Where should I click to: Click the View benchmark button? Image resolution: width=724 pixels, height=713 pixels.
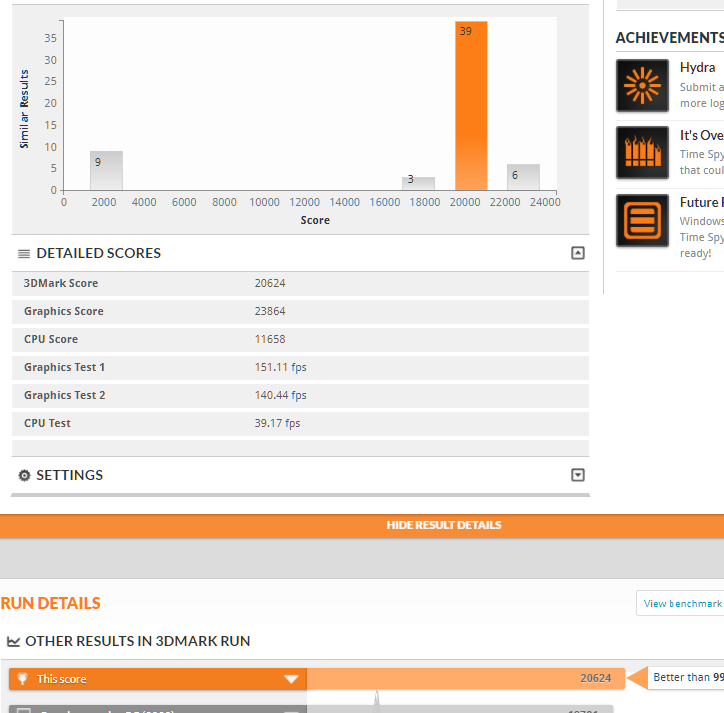(x=682, y=603)
